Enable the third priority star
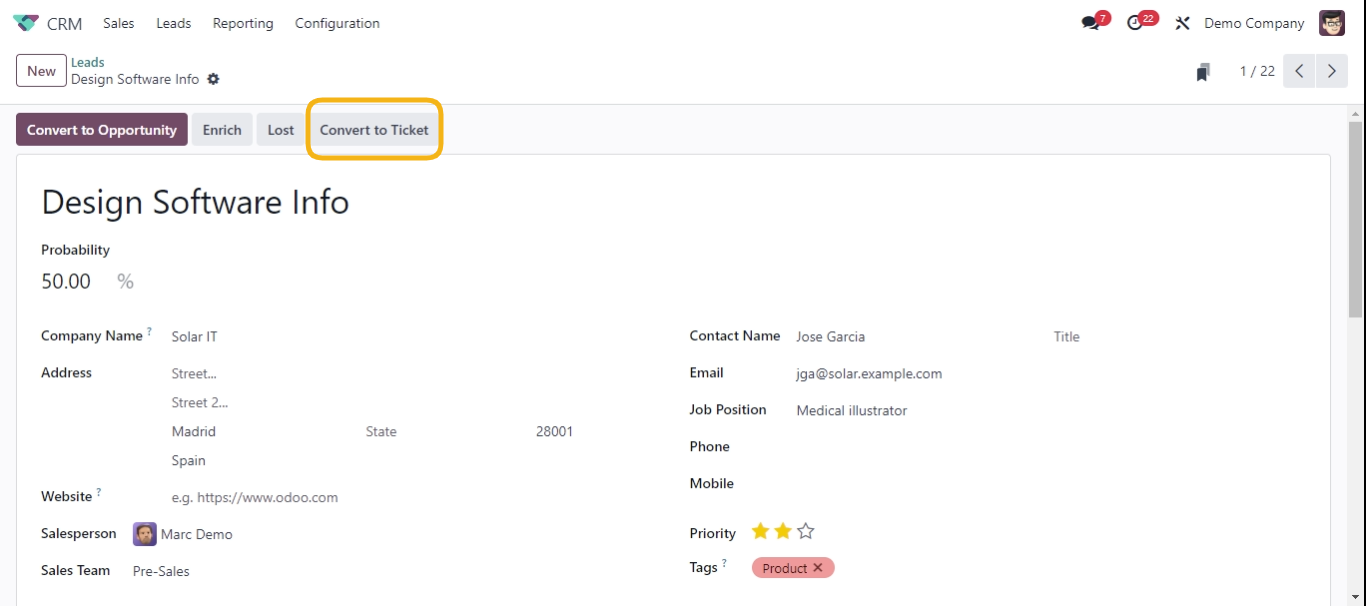Screen dimensions: 1366x606 (804, 531)
